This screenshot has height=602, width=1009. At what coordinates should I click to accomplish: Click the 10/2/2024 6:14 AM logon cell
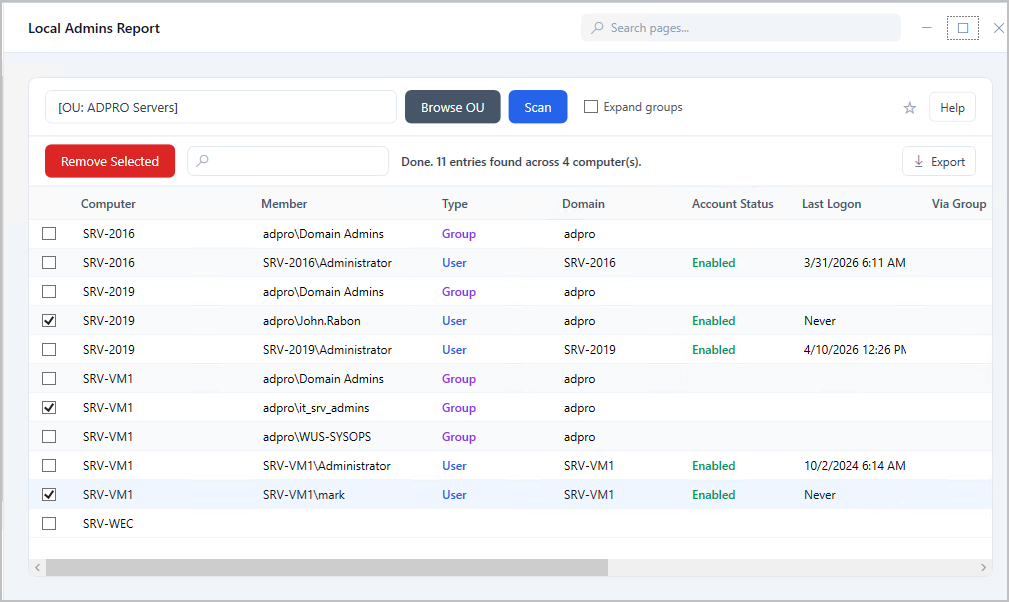855,466
